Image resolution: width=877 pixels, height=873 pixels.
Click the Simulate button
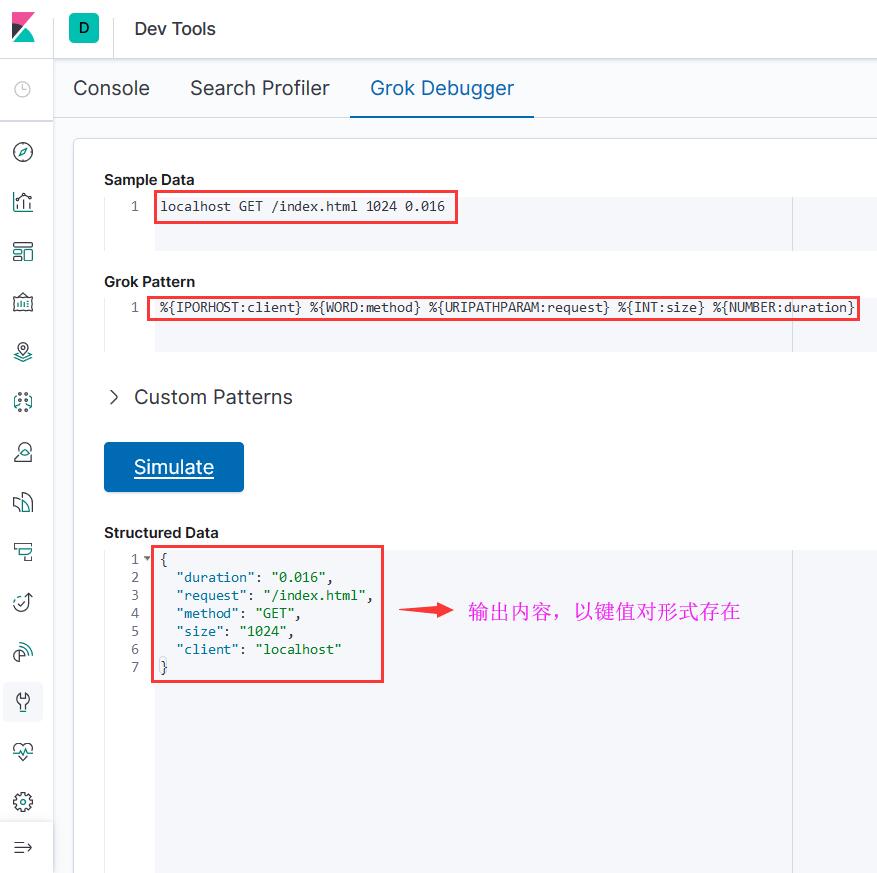[x=174, y=467]
